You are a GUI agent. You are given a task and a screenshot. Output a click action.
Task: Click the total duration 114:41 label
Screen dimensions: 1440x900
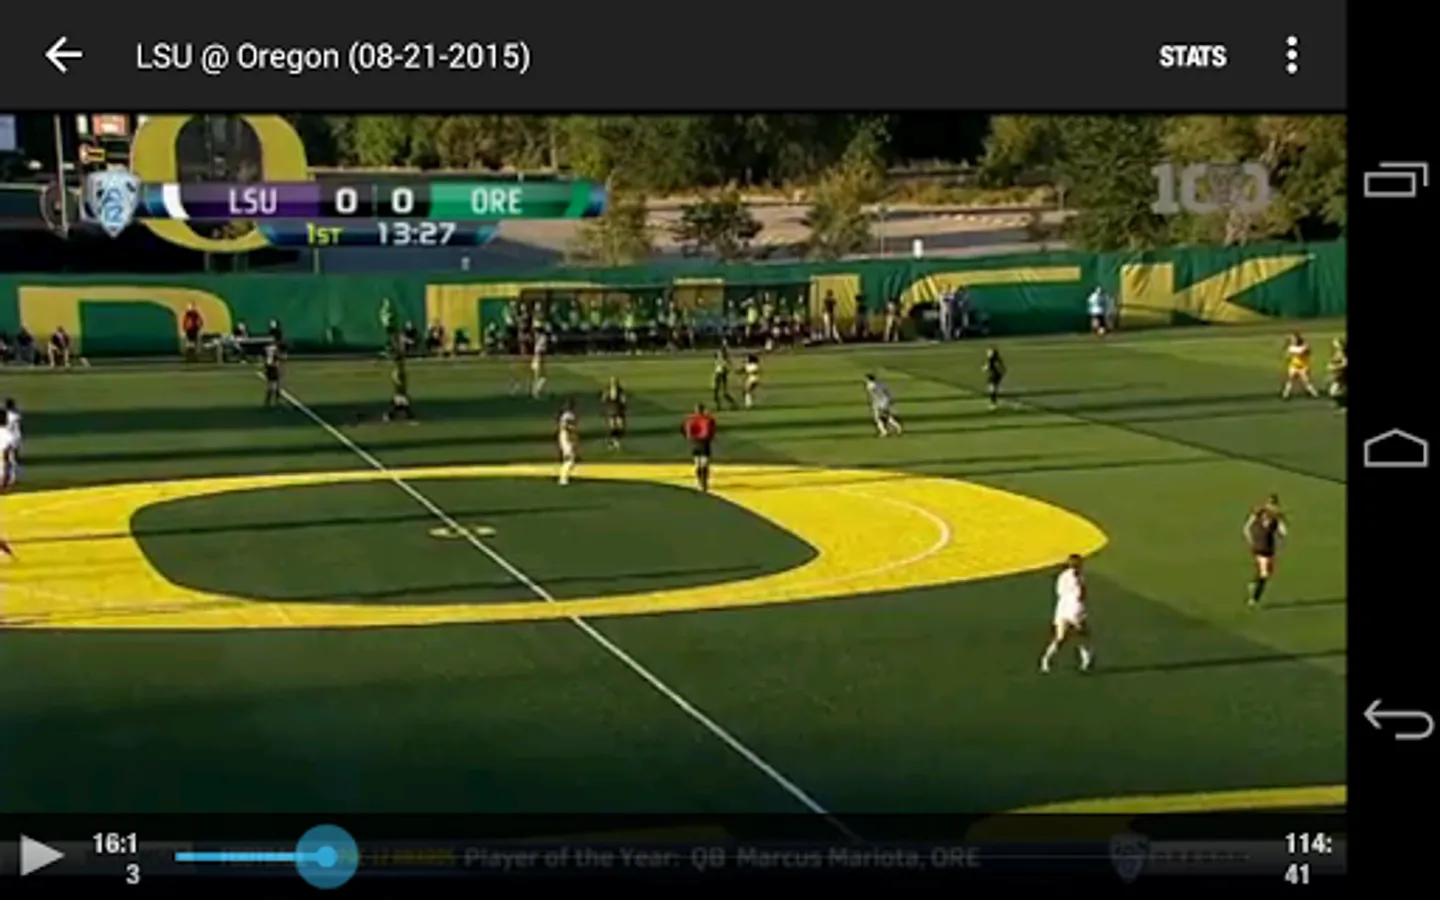(1308, 858)
